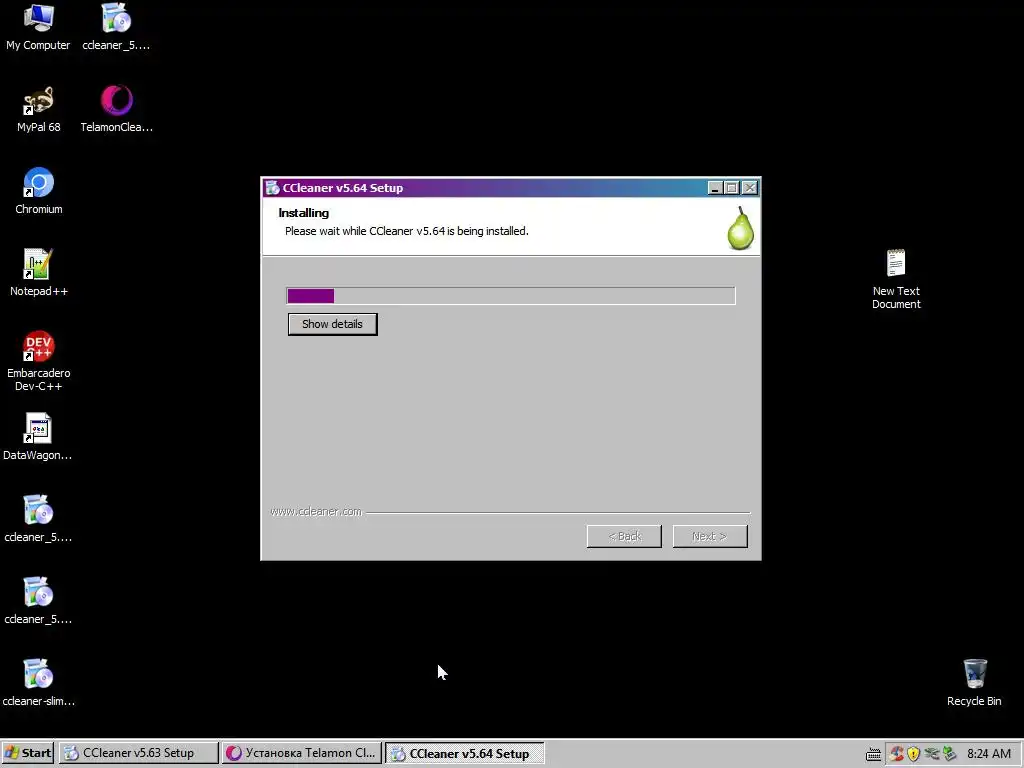This screenshot has width=1024, height=768.
Task: Open the Start menu
Action: (28, 753)
